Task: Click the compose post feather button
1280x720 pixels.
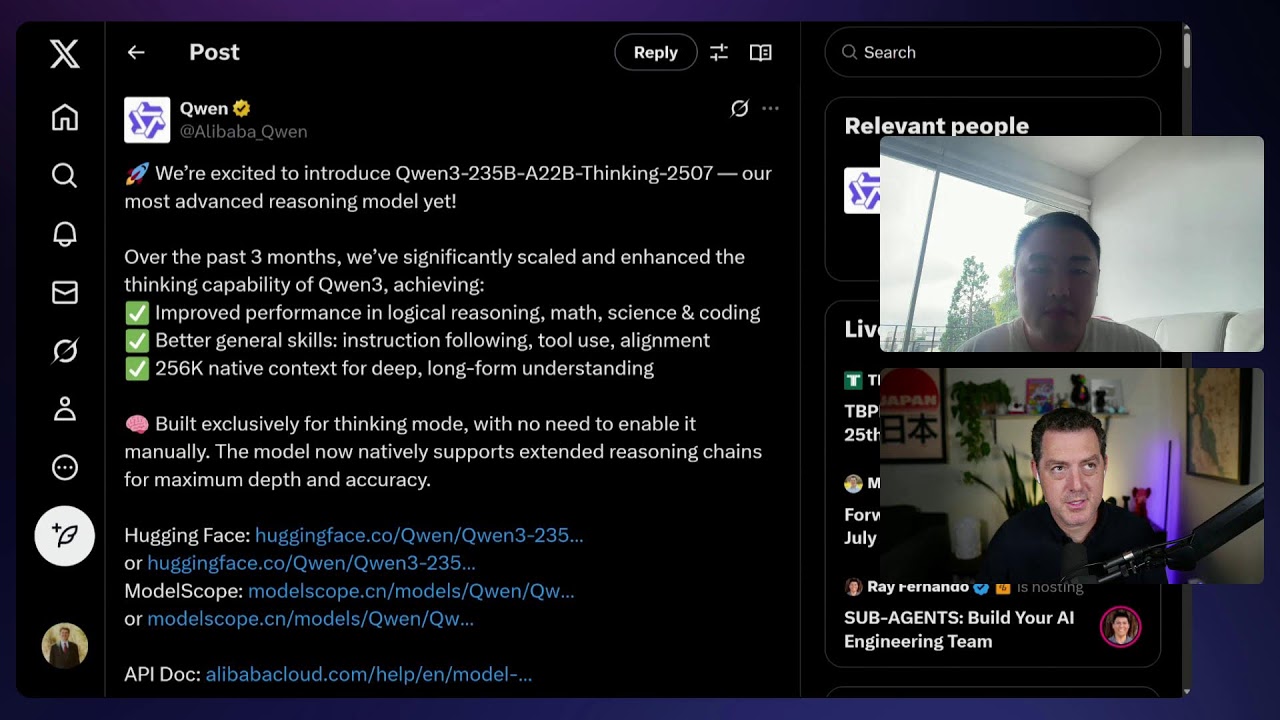Action: (65, 536)
